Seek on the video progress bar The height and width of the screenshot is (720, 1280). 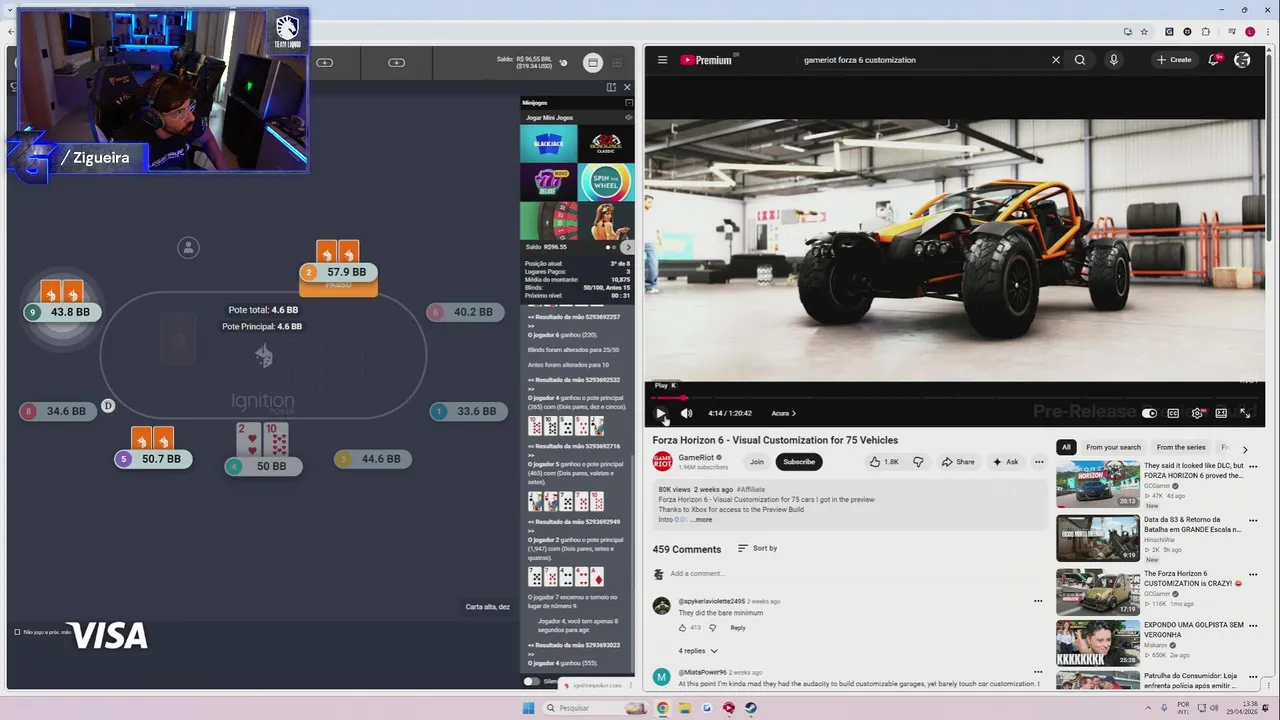(955, 398)
